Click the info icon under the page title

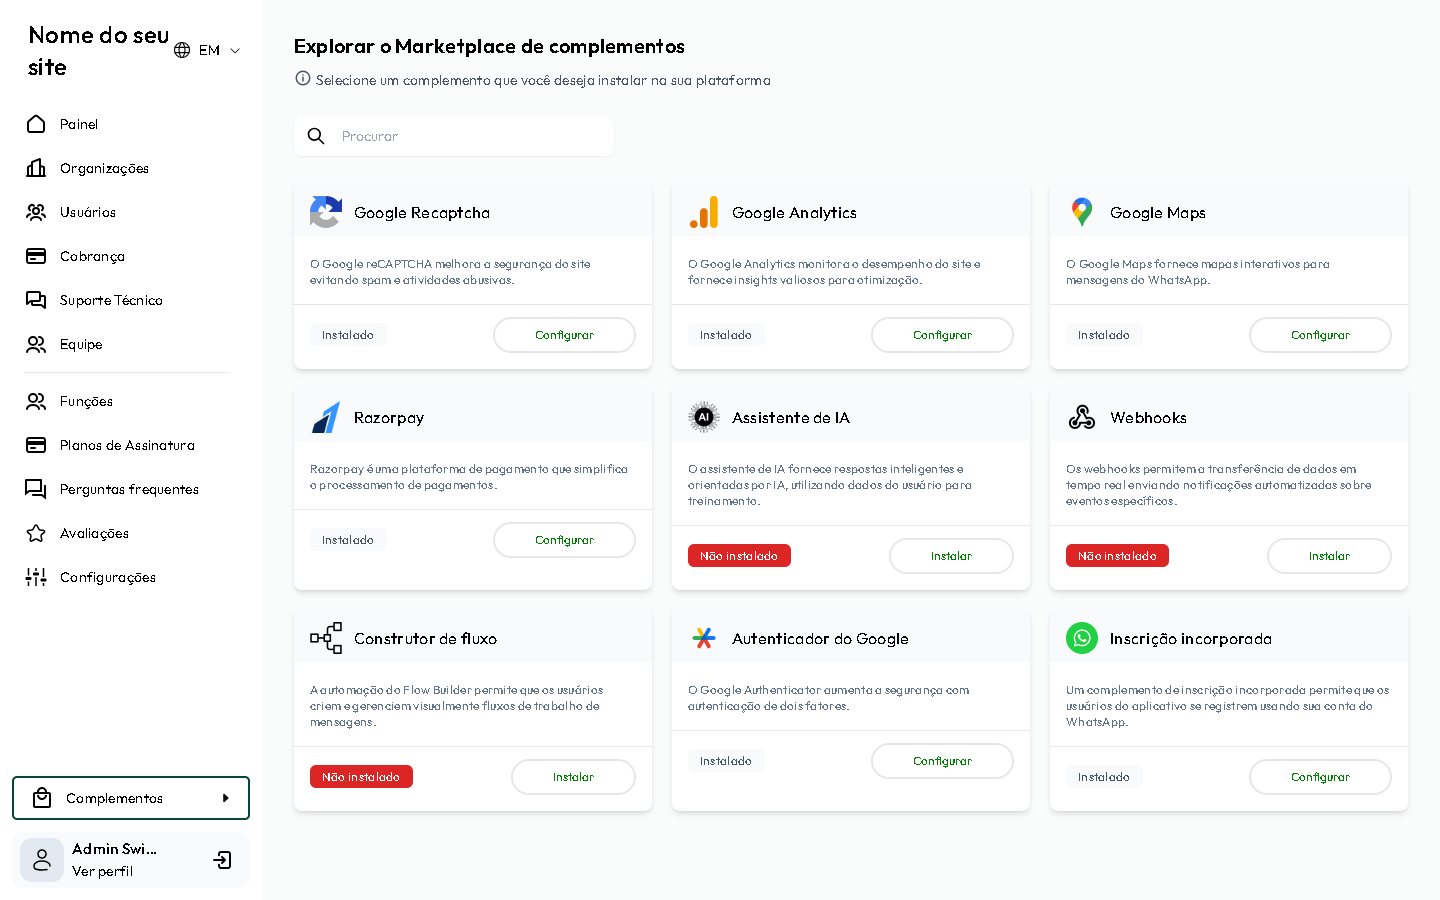(x=303, y=79)
